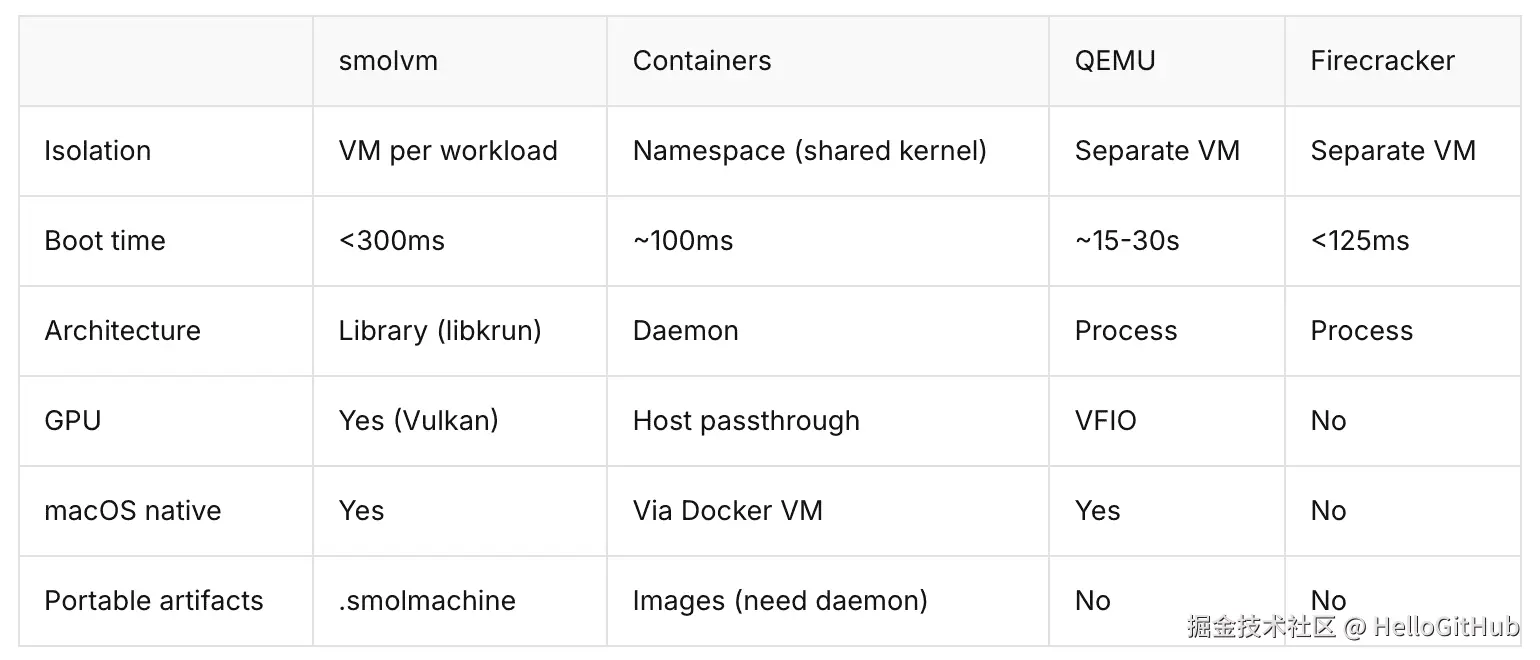Click the smolvm column header
This screenshot has height=660, width=1540.
point(388,61)
